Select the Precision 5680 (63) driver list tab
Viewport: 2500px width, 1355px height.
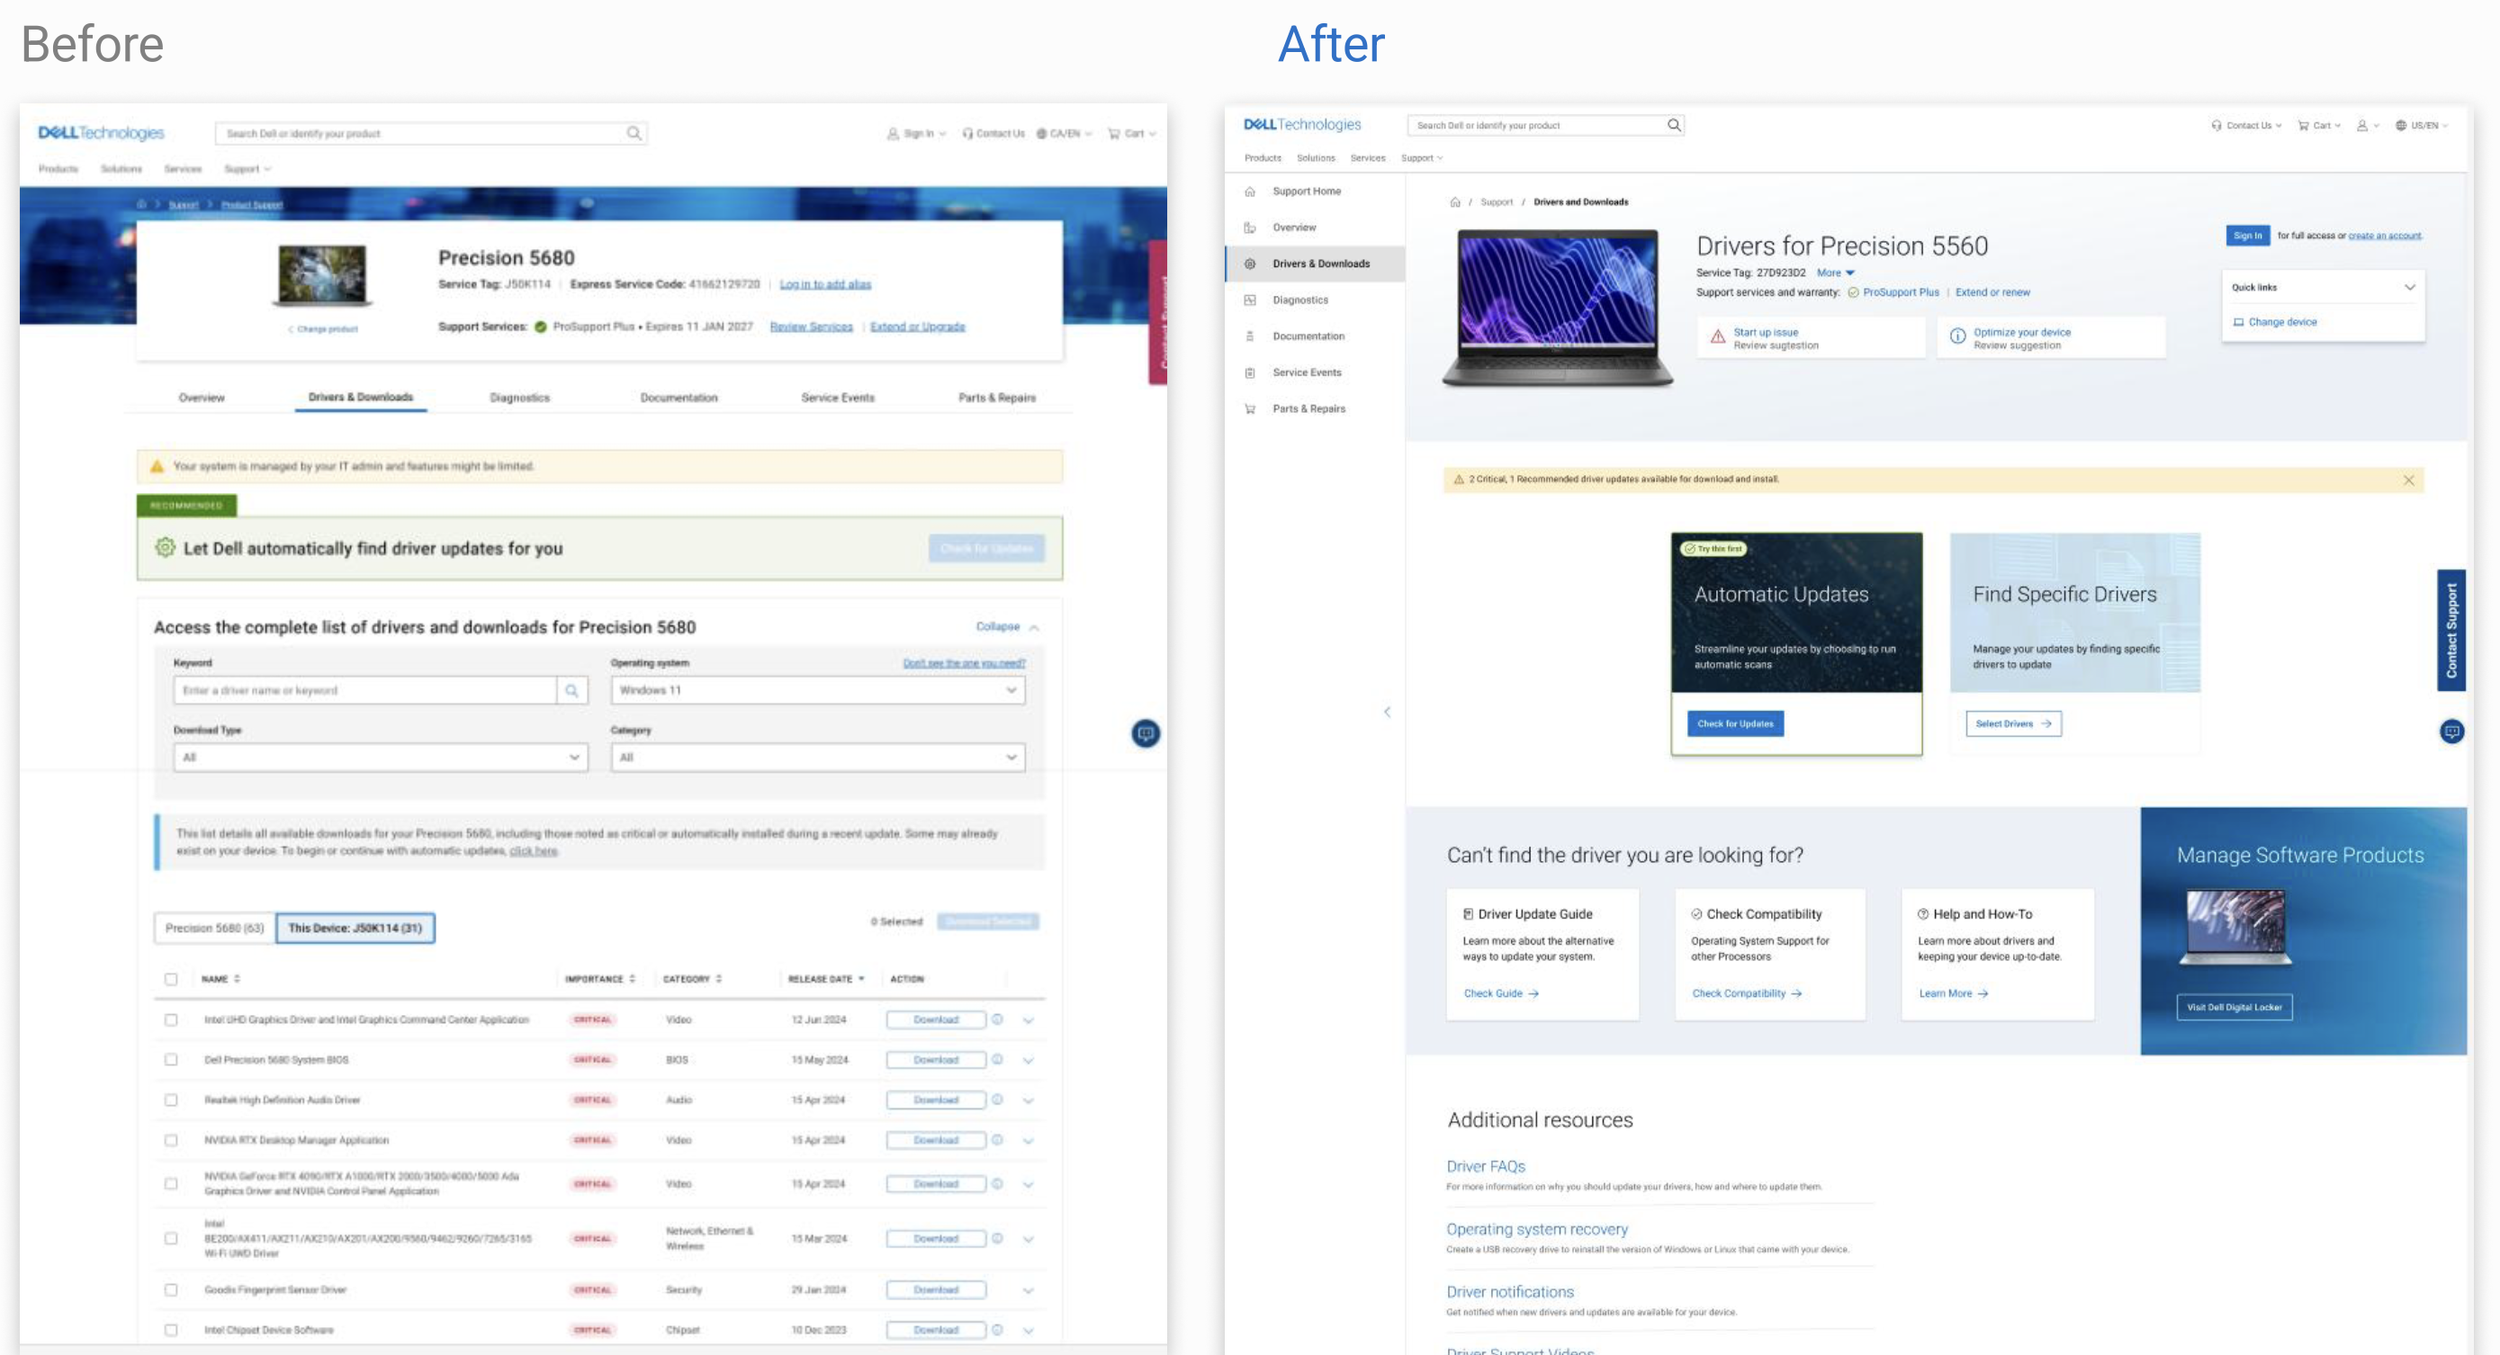[214, 928]
